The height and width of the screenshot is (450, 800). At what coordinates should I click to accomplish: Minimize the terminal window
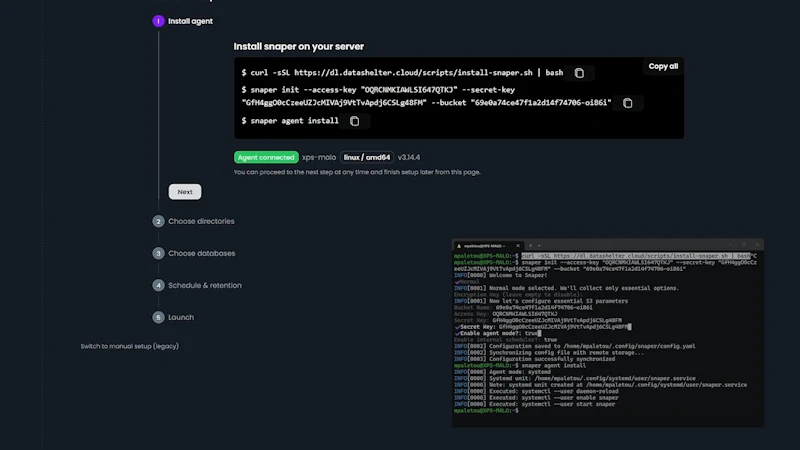(730, 245)
